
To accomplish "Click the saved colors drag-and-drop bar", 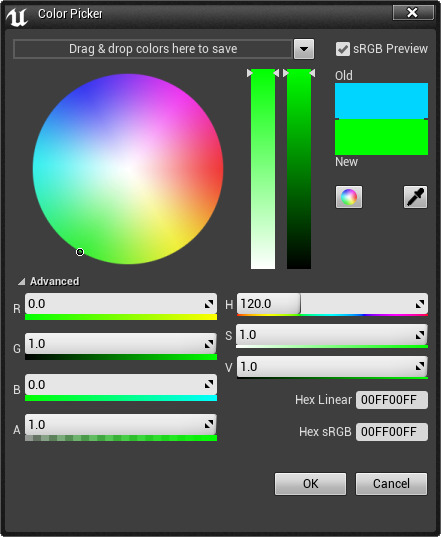I will (153, 49).
